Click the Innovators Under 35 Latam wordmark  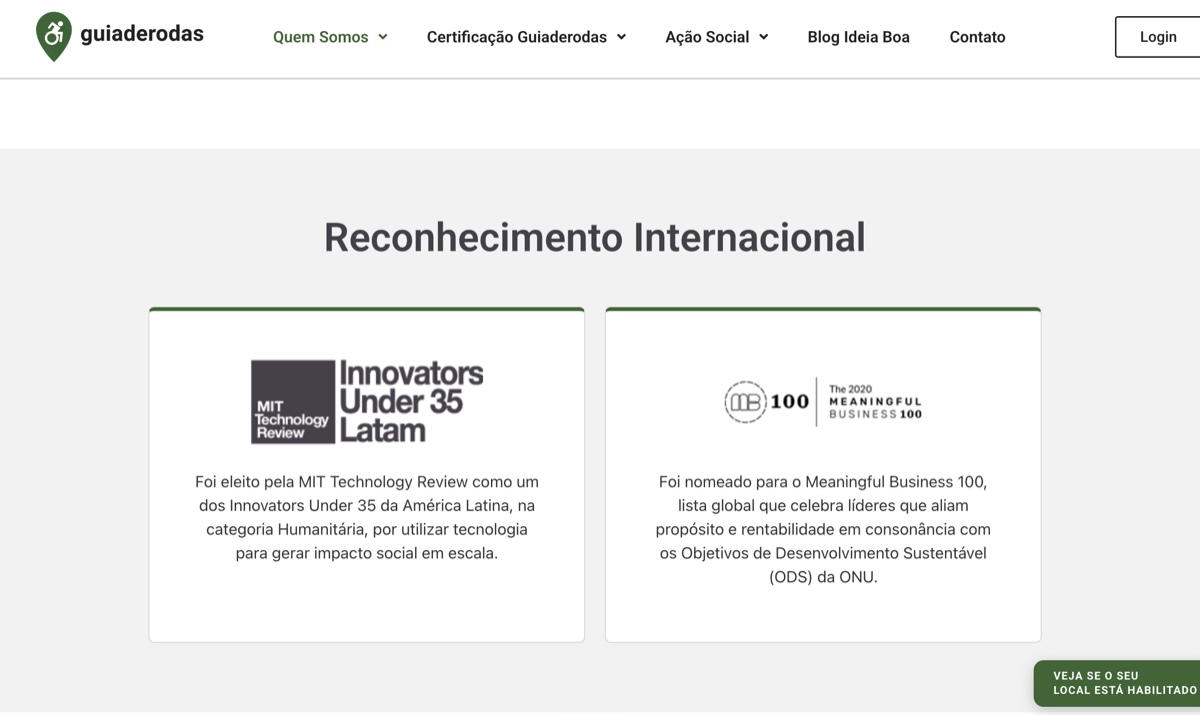click(411, 402)
